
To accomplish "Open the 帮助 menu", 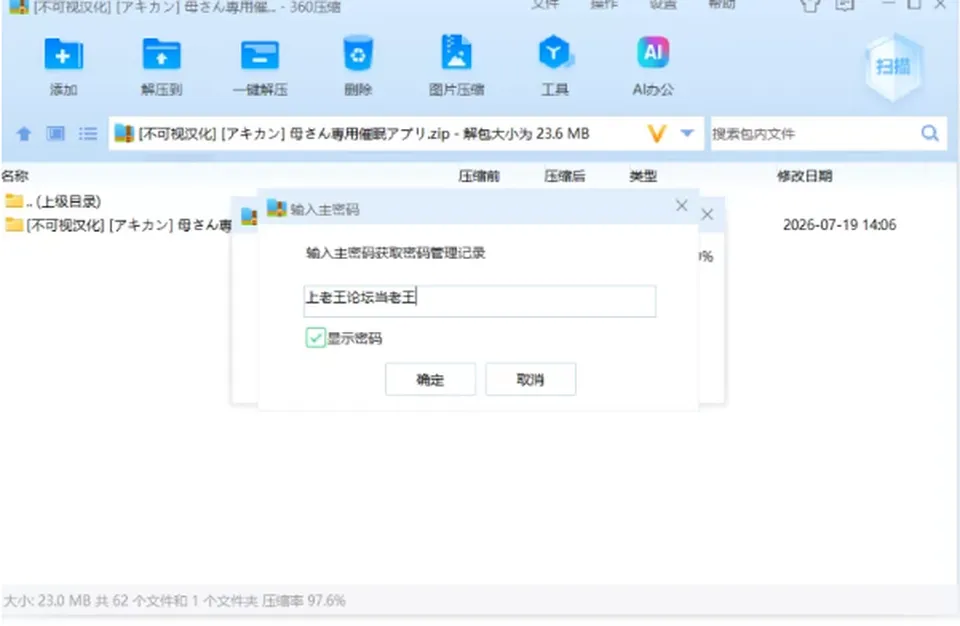I will (722, 5).
